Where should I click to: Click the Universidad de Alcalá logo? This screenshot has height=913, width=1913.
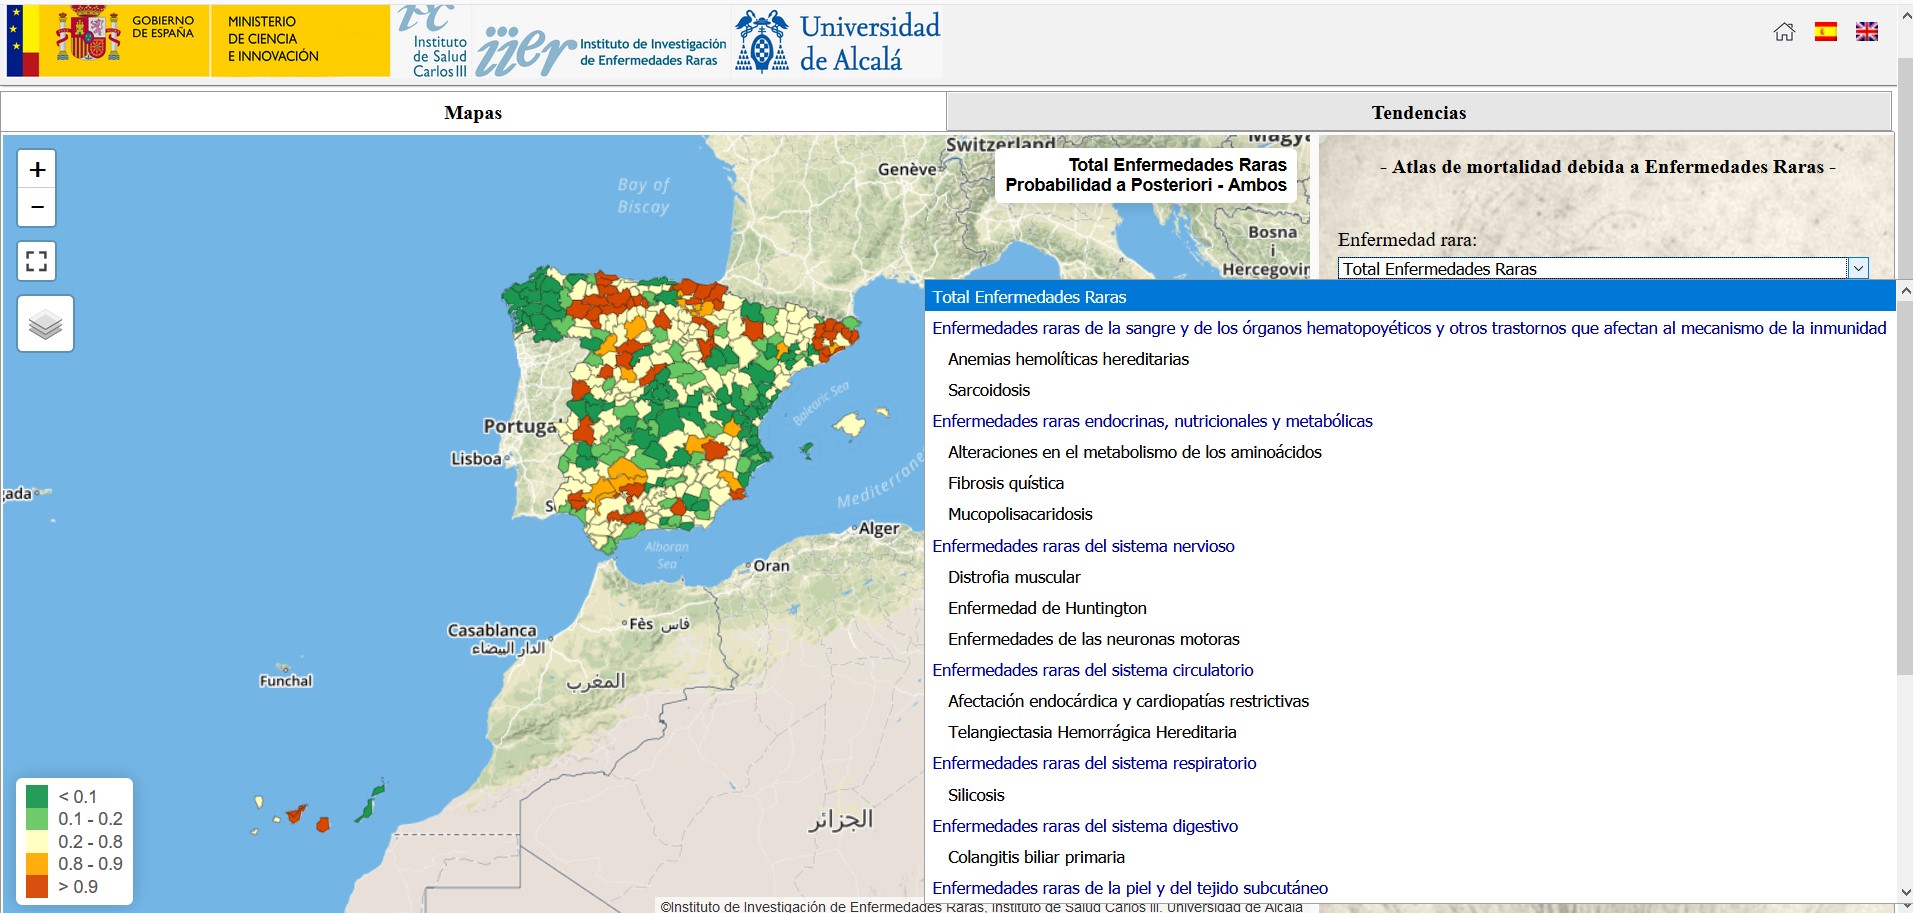coord(838,43)
